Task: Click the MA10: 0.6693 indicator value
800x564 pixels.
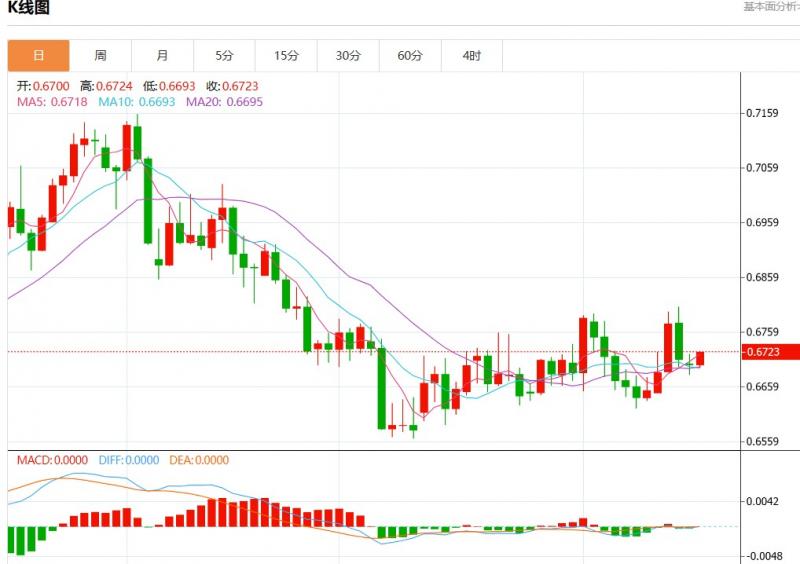Action: click(137, 102)
